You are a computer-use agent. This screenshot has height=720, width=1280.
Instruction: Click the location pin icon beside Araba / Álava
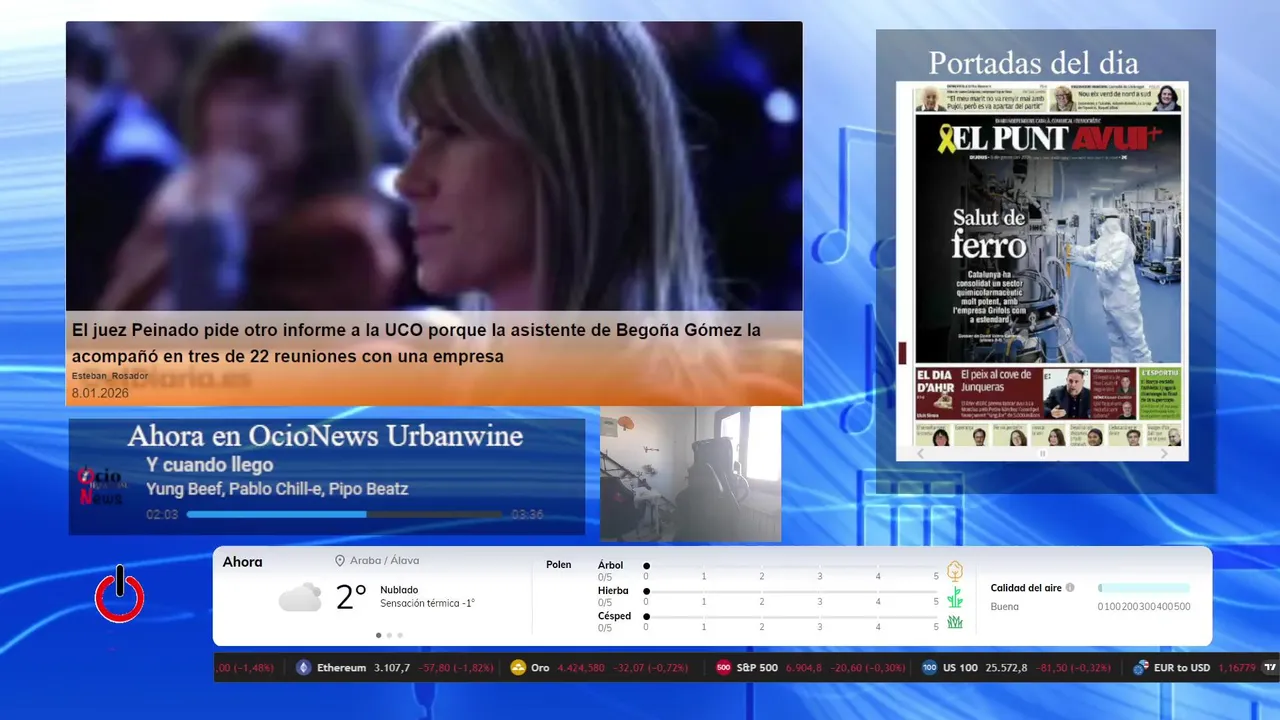click(x=340, y=561)
